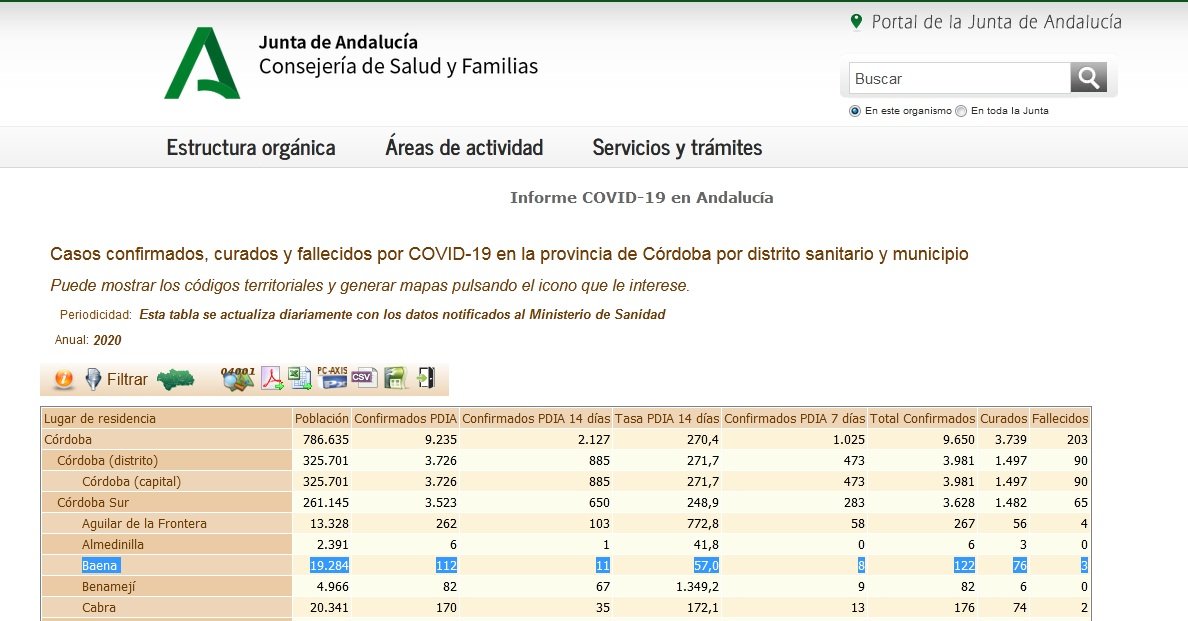Image resolution: width=1188 pixels, height=621 pixels.
Task: Enable the 'En este organismo' search option
Action: coord(854,111)
